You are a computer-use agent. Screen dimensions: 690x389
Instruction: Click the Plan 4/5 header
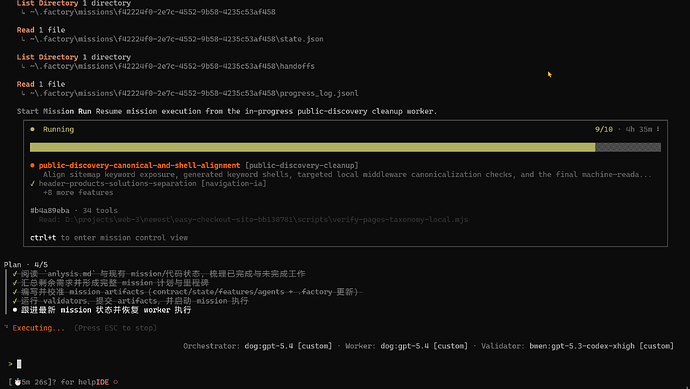tap(26, 265)
